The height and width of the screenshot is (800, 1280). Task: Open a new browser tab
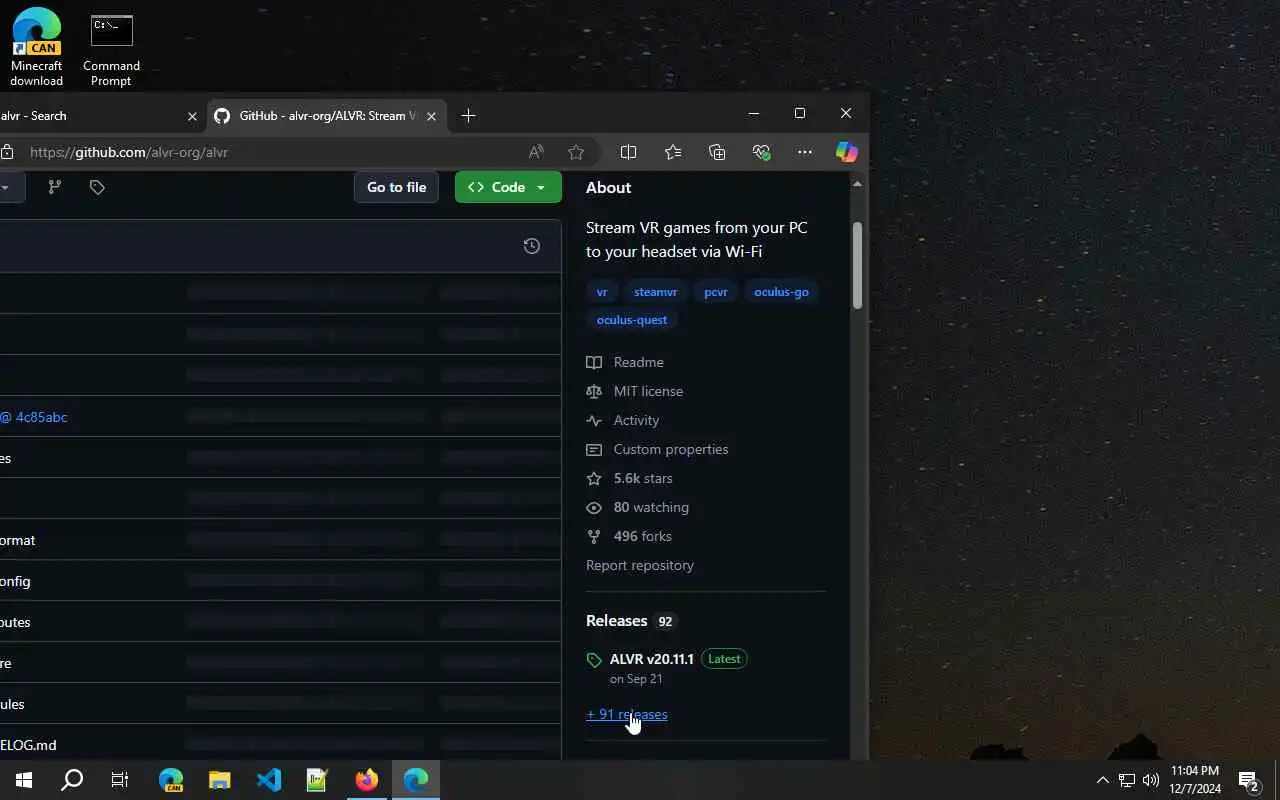point(468,116)
